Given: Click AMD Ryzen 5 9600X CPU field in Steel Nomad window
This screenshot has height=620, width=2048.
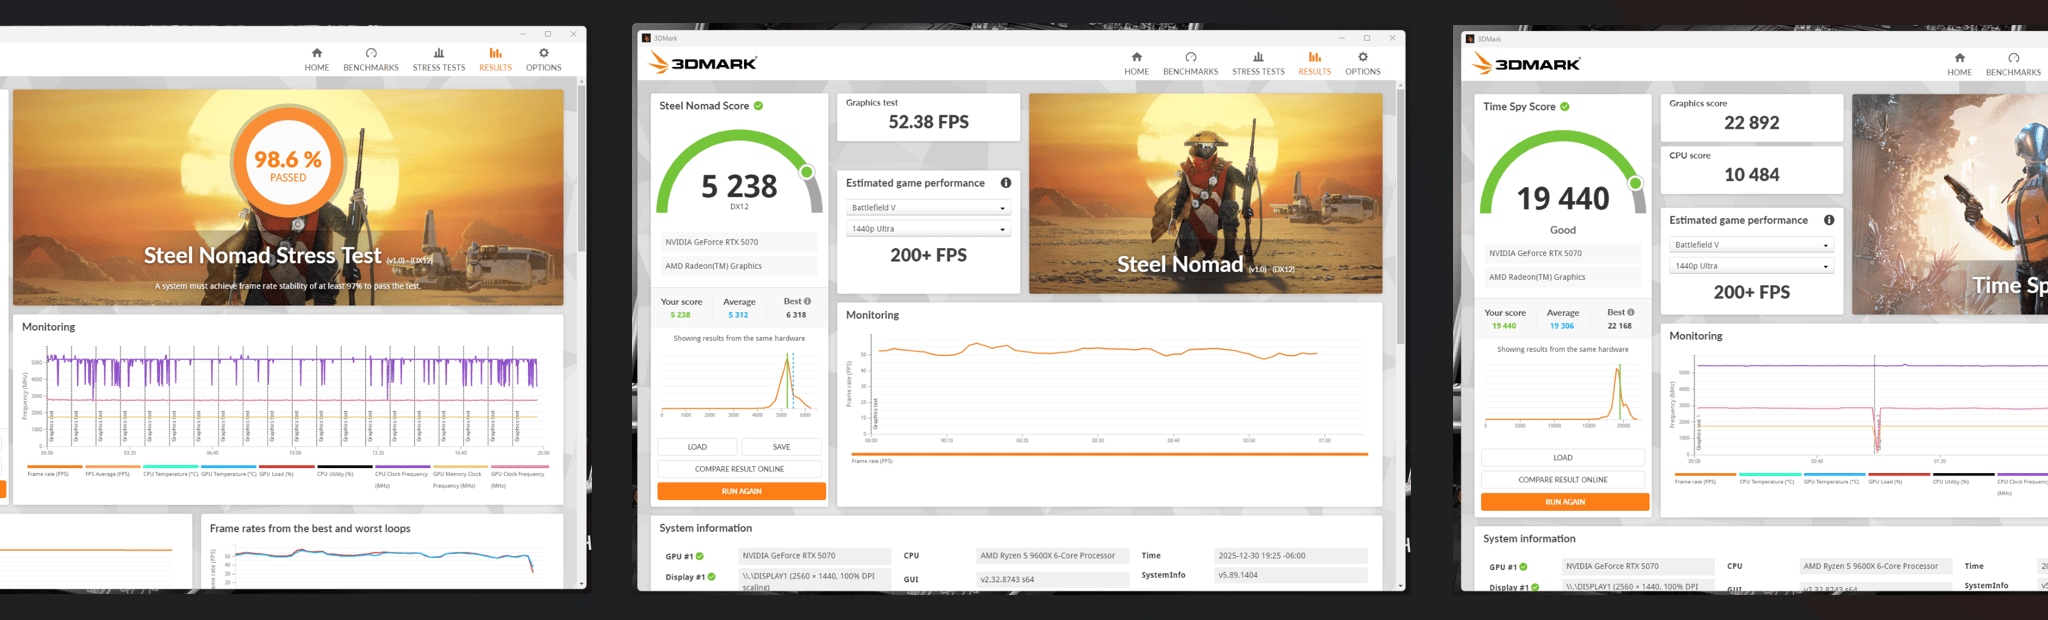Looking at the screenshot, I should tap(1053, 556).
